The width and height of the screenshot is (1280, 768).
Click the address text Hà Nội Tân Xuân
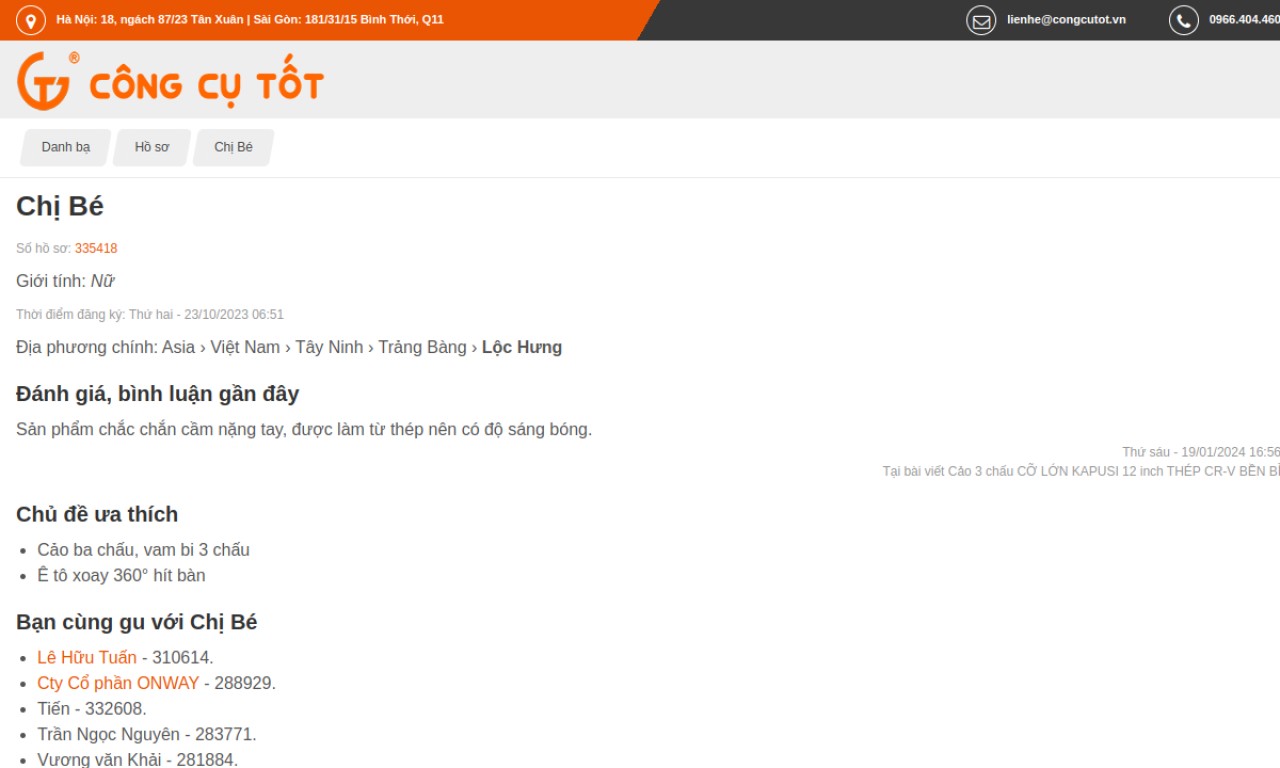click(250, 20)
